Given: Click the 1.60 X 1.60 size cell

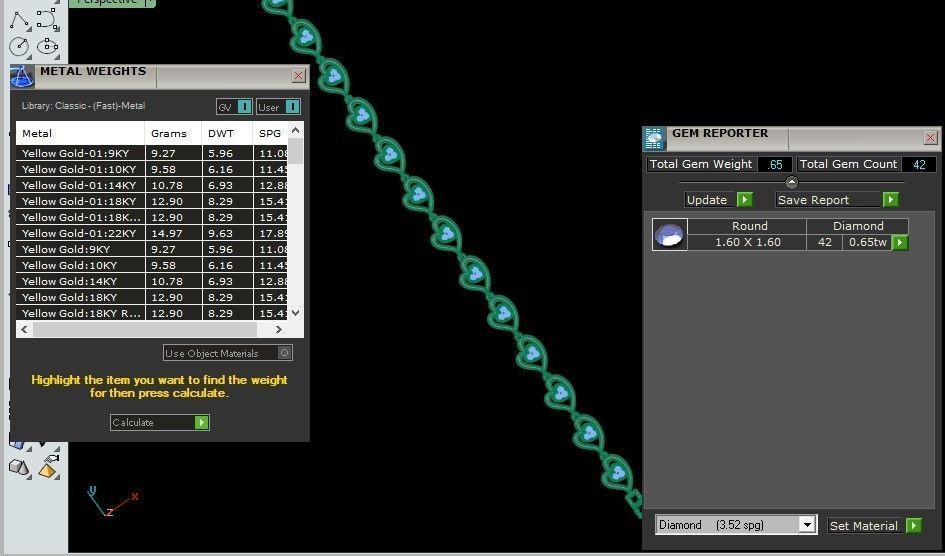Looking at the screenshot, I should click(747, 242).
